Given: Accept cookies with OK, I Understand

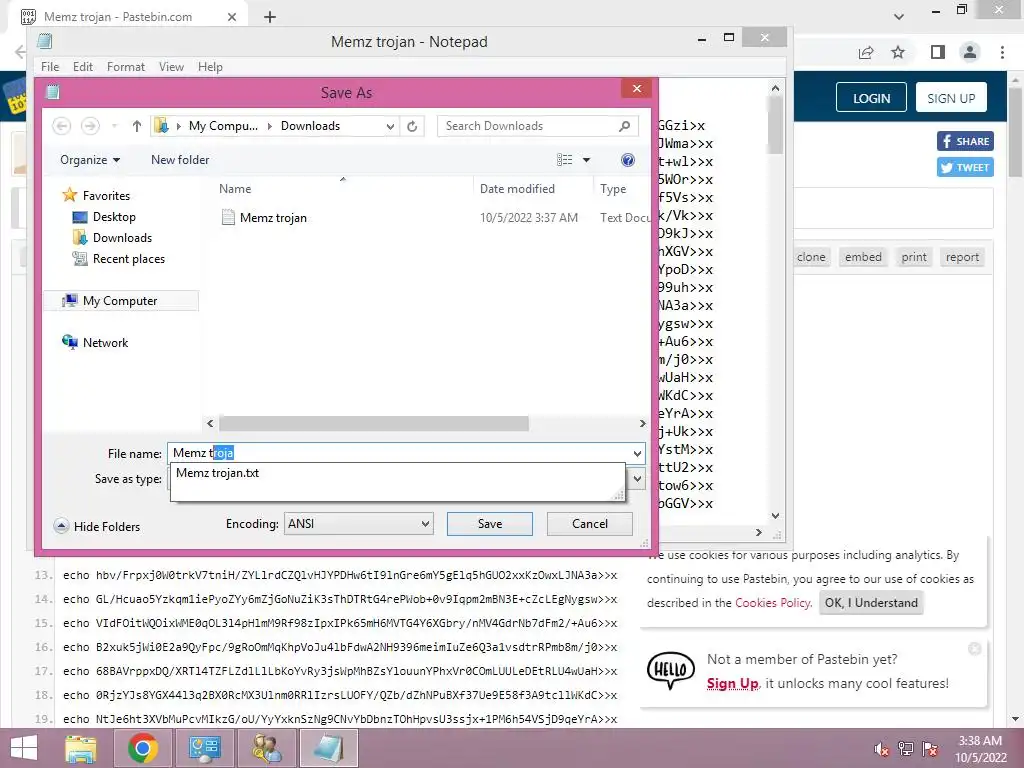Looking at the screenshot, I should (871, 603).
